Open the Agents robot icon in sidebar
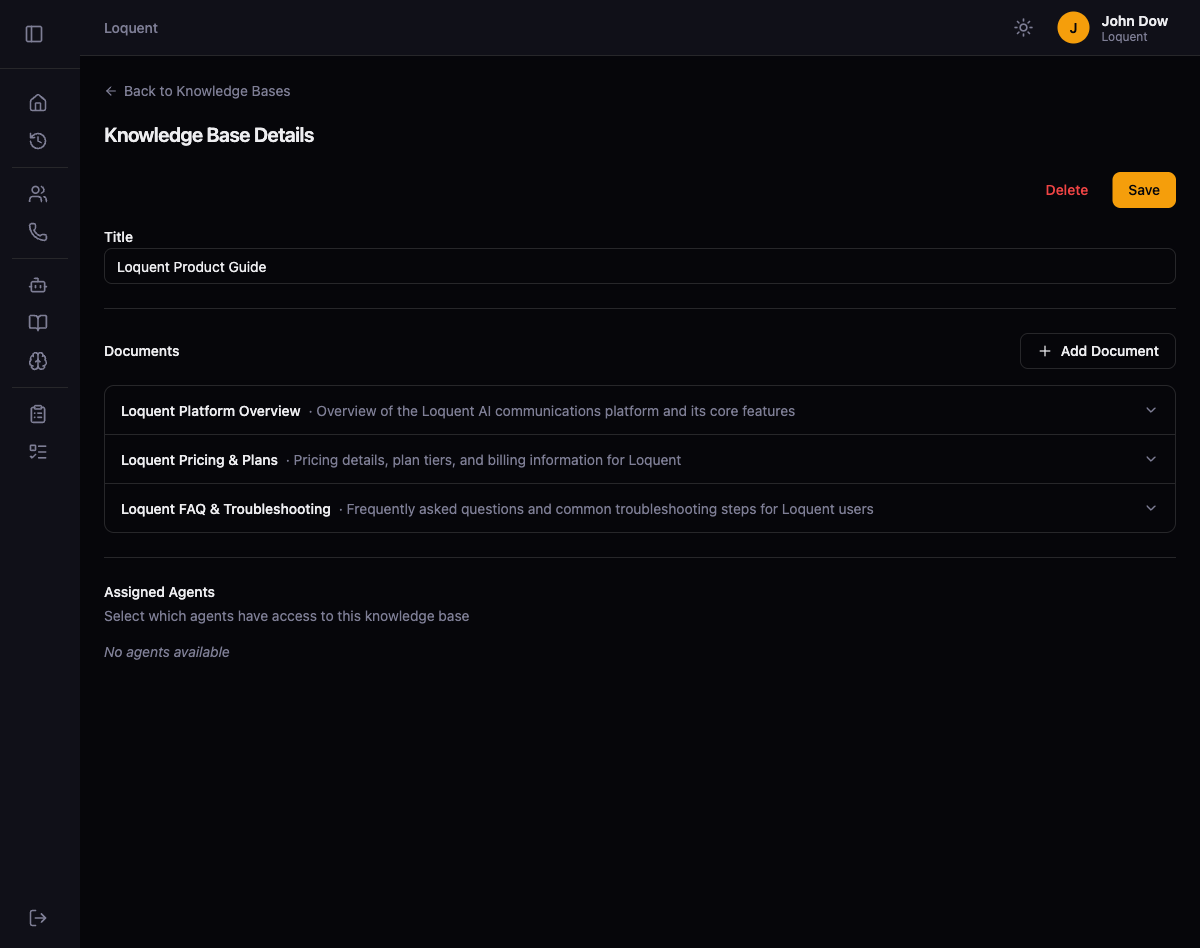Image resolution: width=1200 pixels, height=948 pixels. click(38, 285)
